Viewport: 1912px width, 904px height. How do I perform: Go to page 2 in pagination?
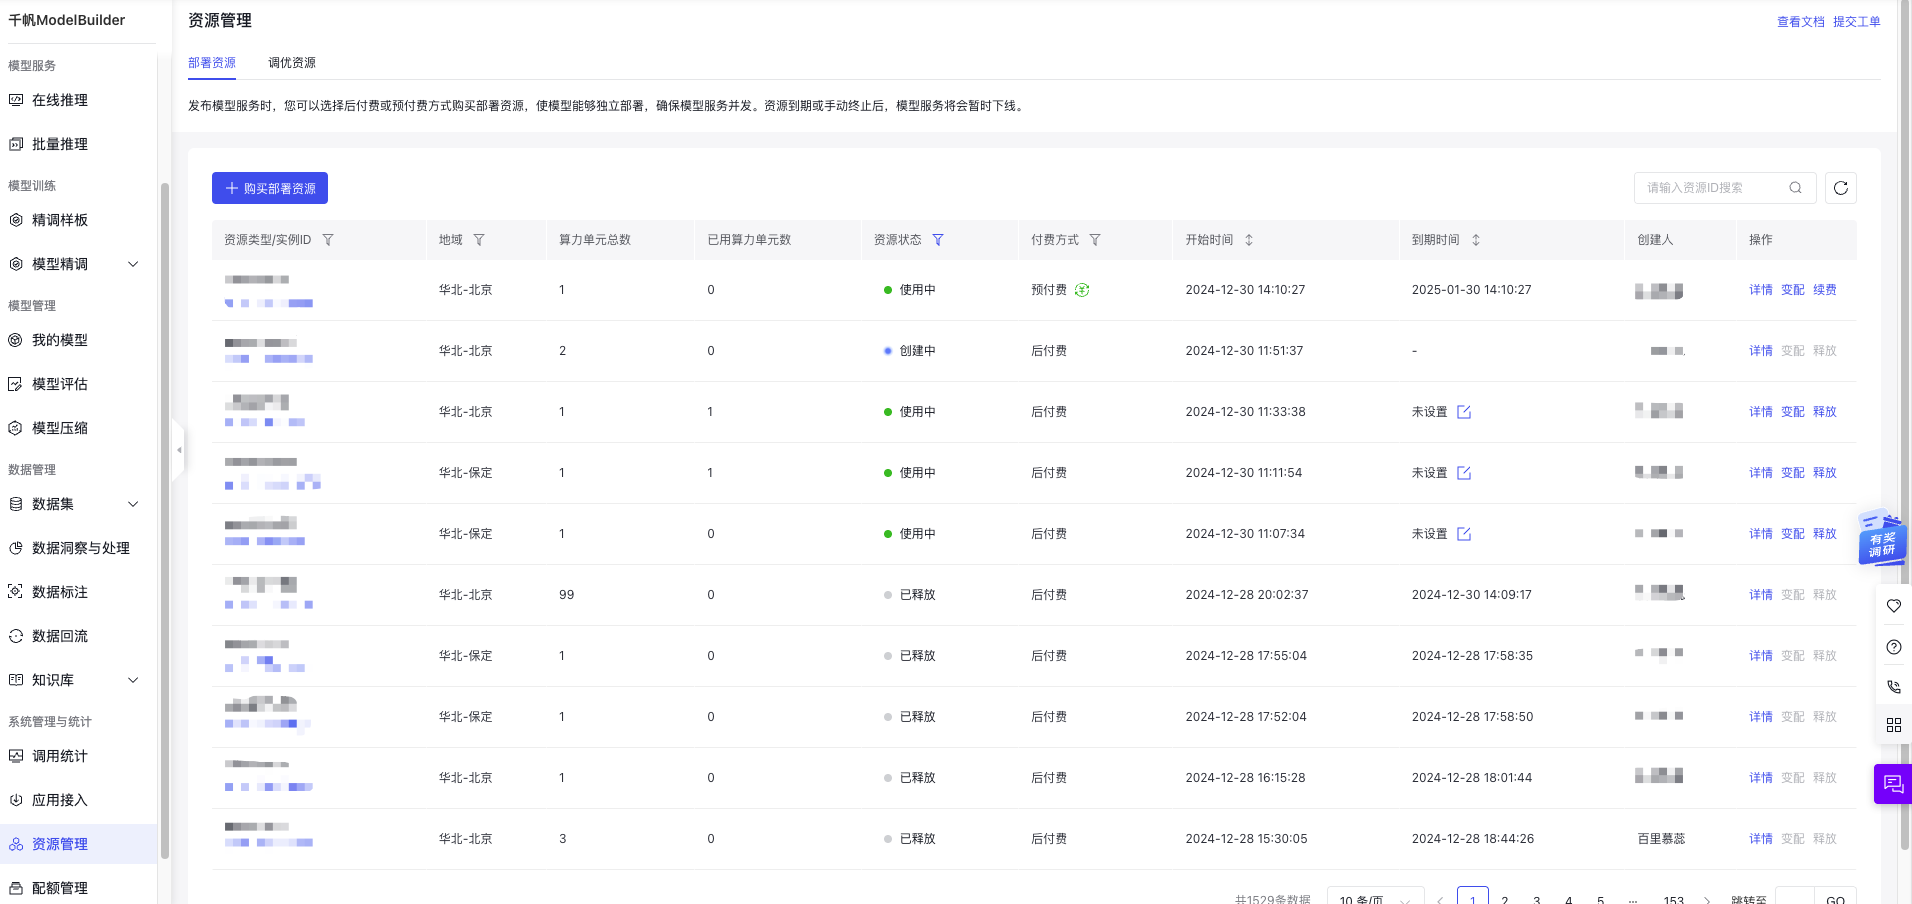(x=1505, y=899)
